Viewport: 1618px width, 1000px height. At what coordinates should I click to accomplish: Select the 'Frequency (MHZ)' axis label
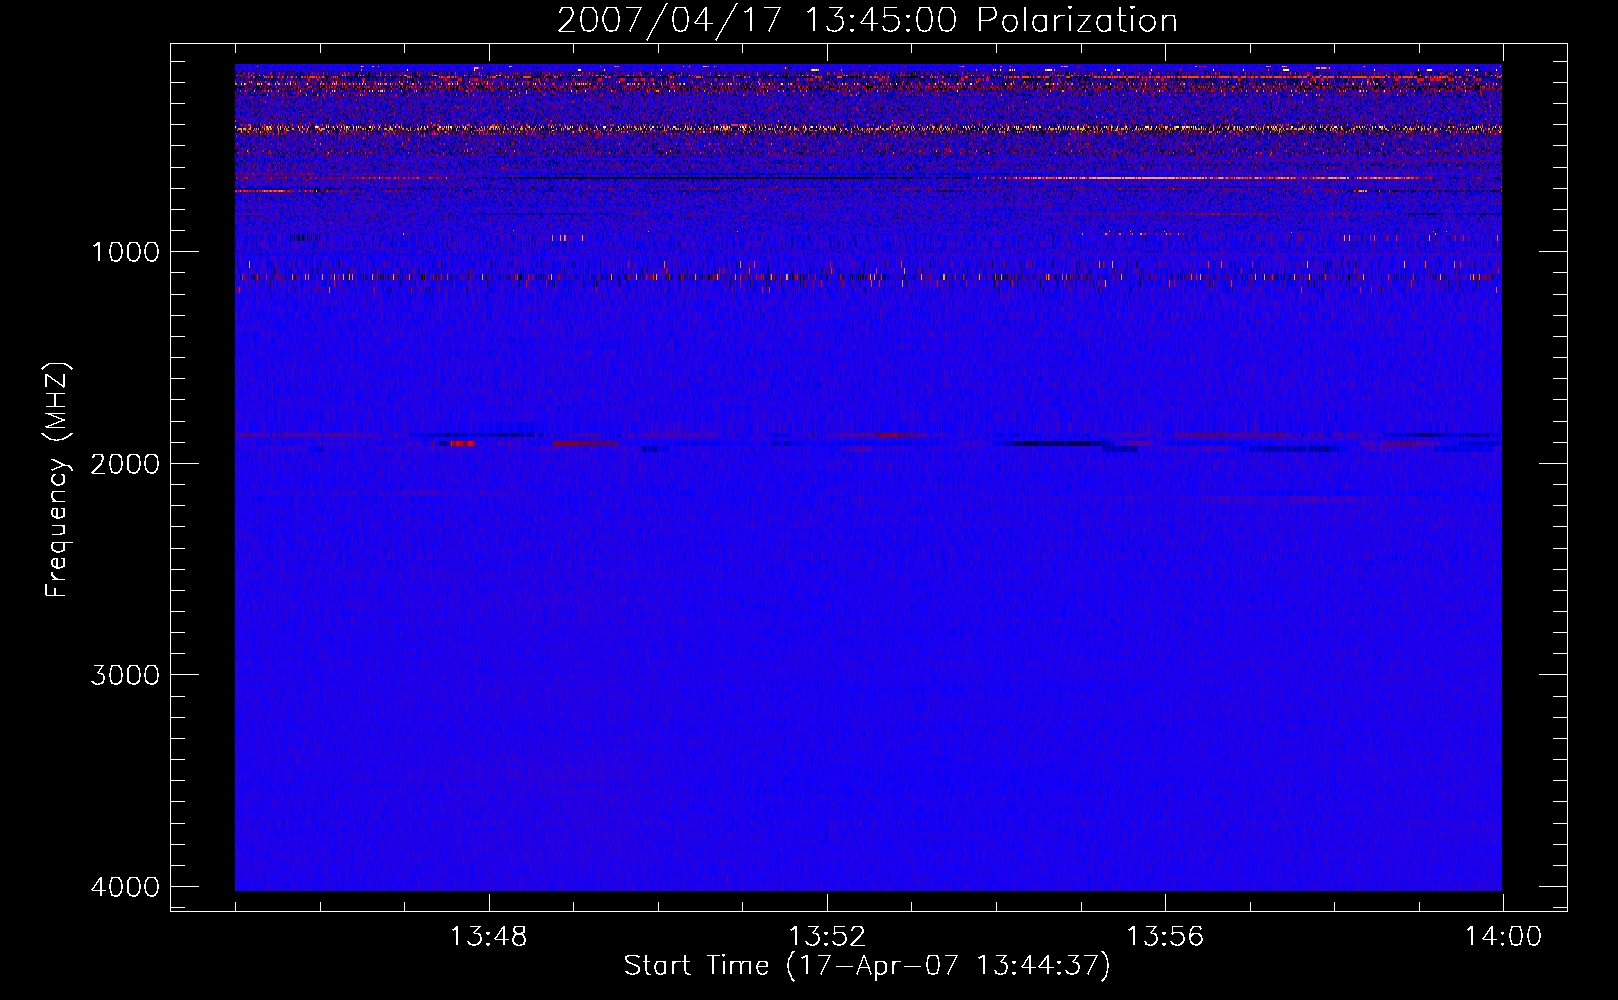pyautogui.click(x=57, y=480)
